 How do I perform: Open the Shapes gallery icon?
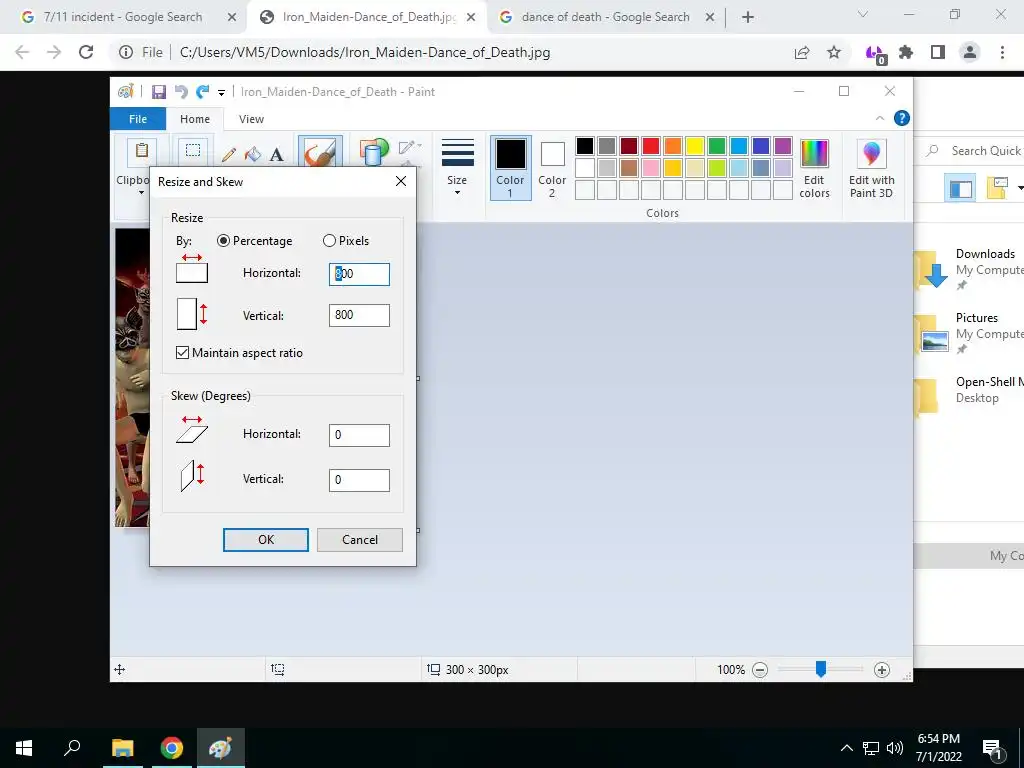(x=374, y=152)
